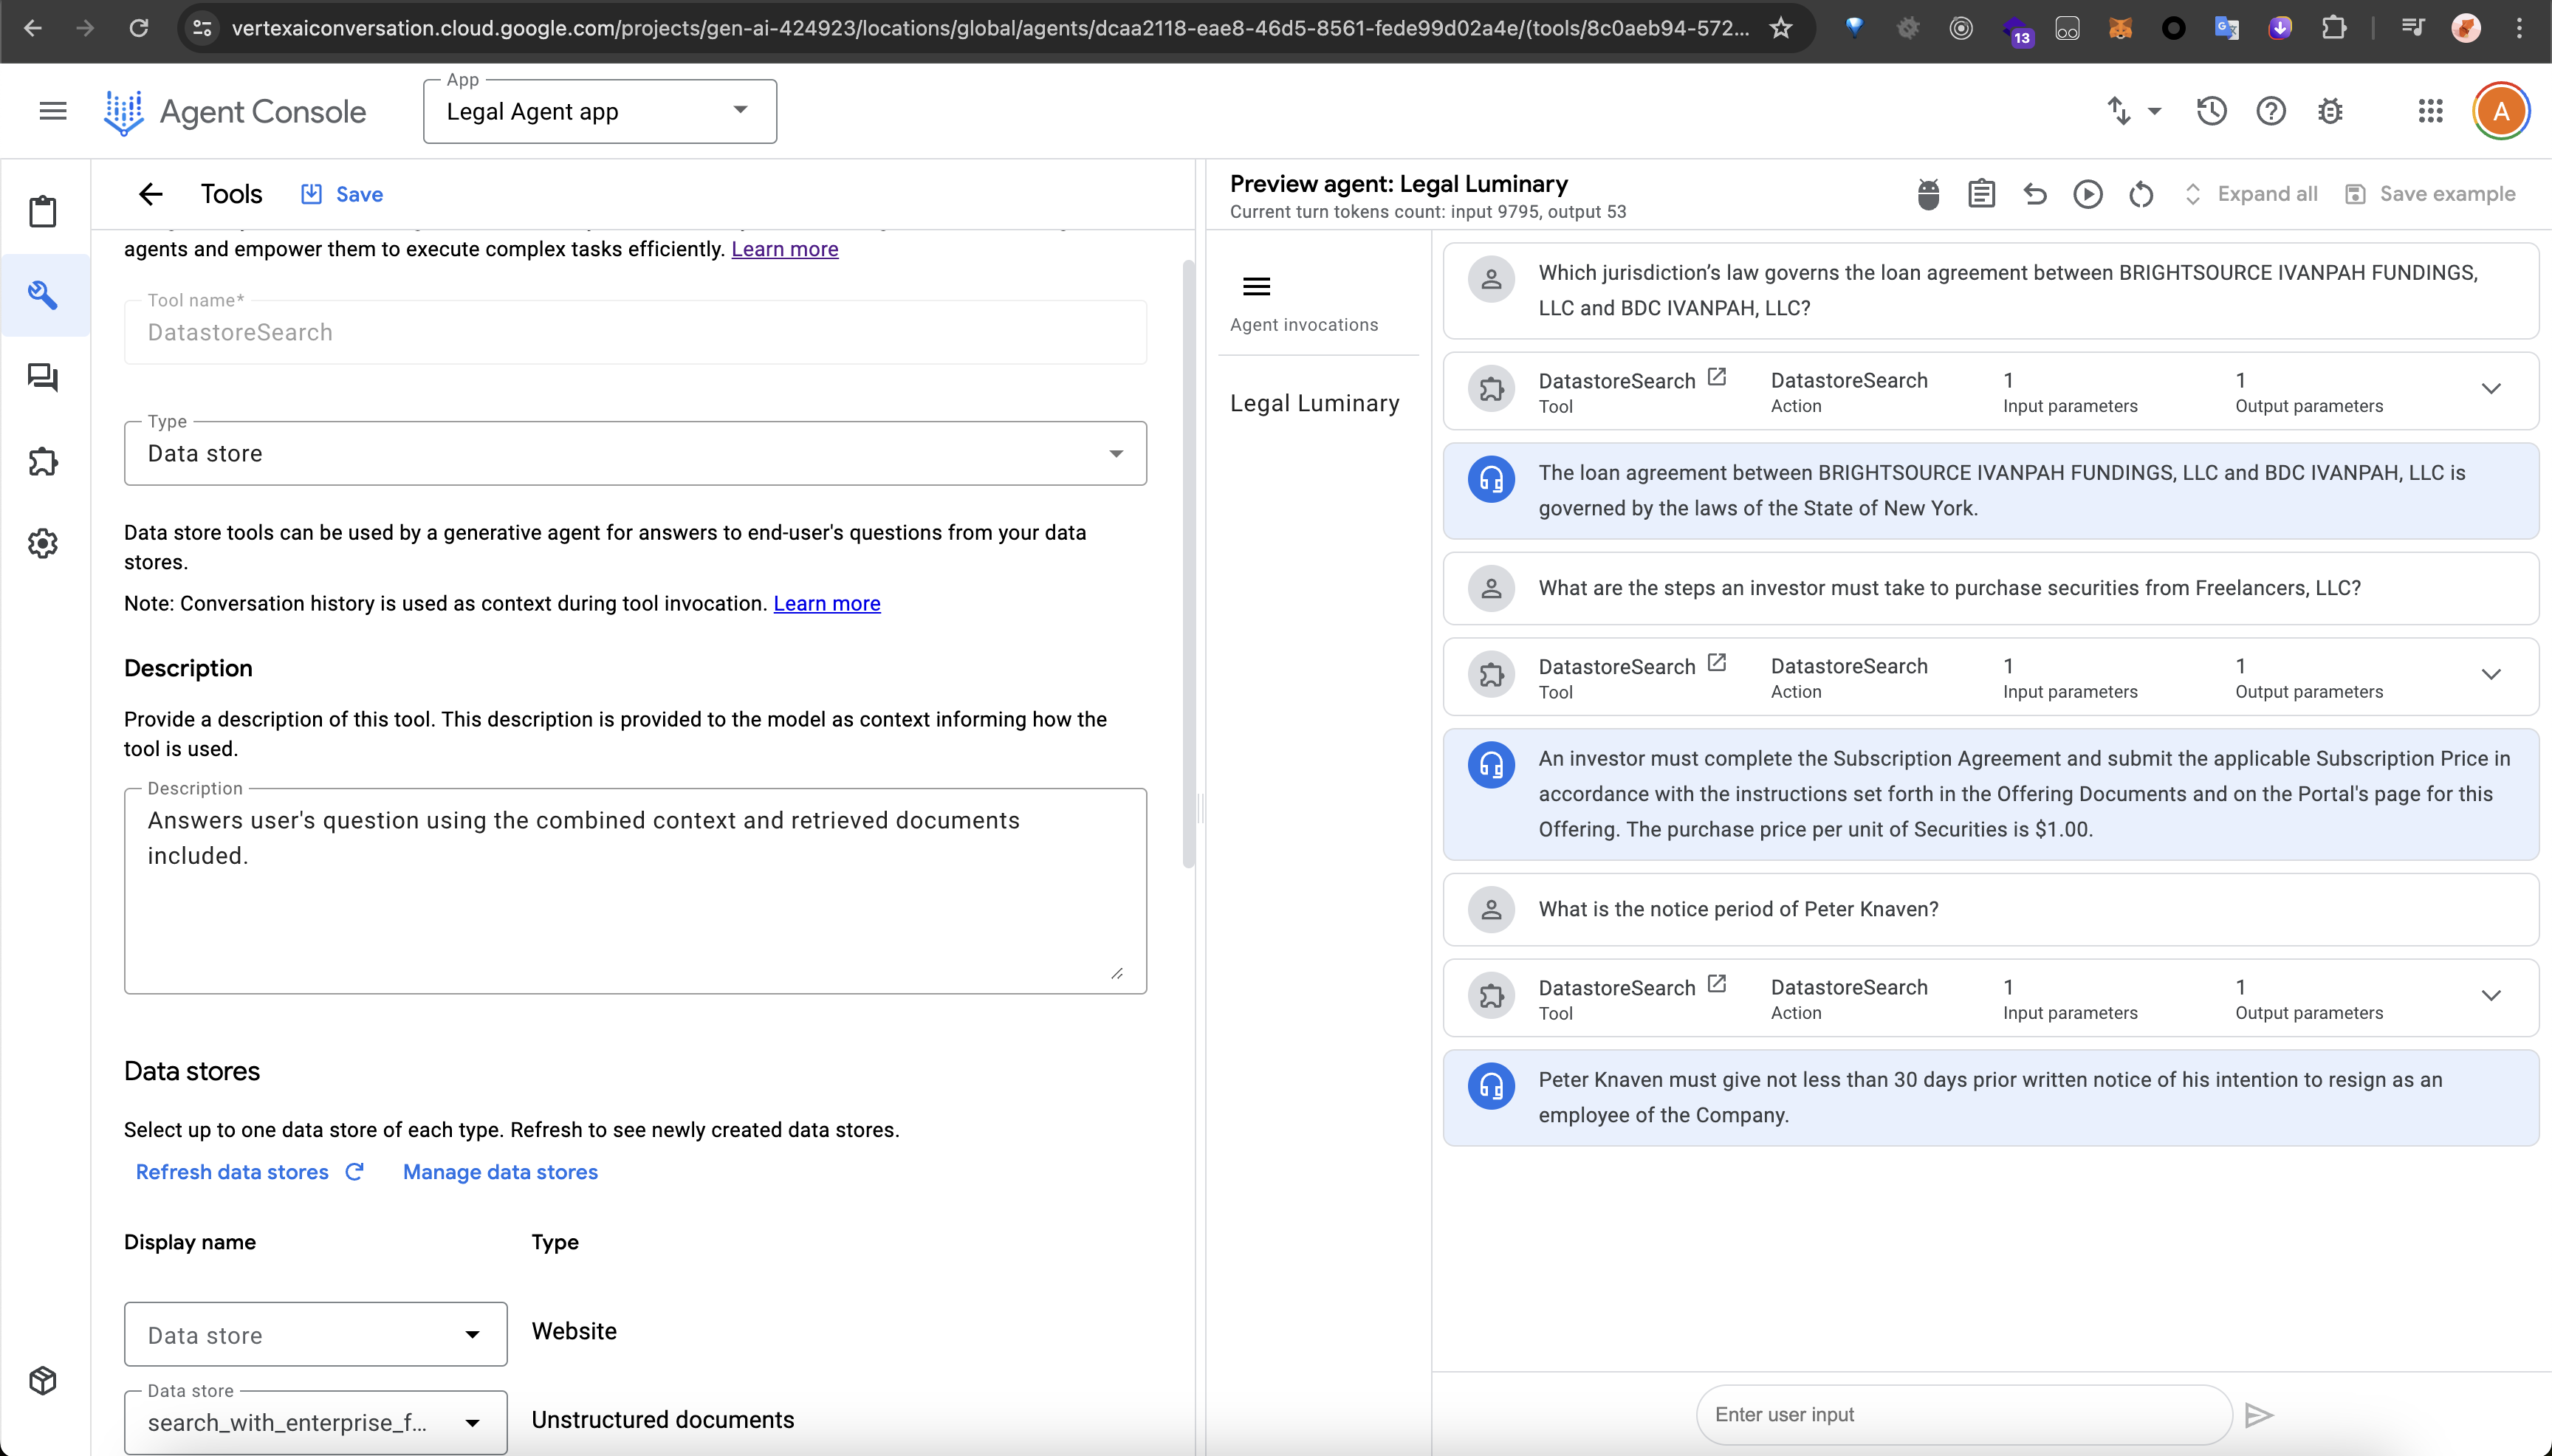Reset the conversation with restart icon
The height and width of the screenshot is (1456, 2552).
[x=2140, y=194]
